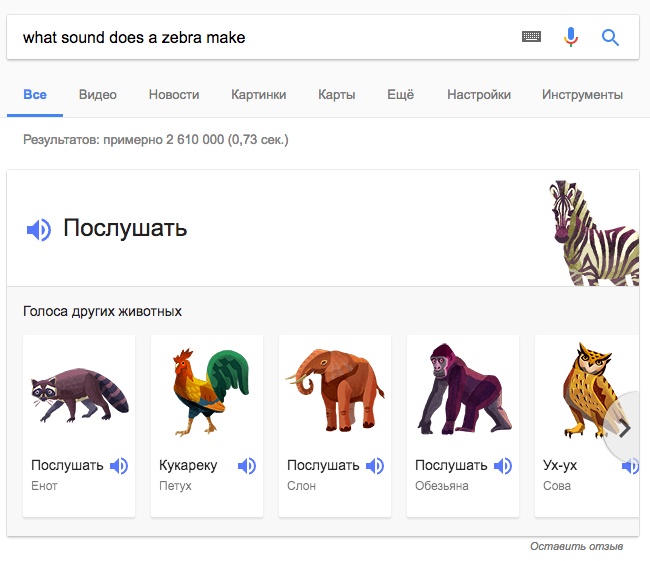Click the microphone voice search icon
The height and width of the screenshot is (561, 650).
point(571,37)
